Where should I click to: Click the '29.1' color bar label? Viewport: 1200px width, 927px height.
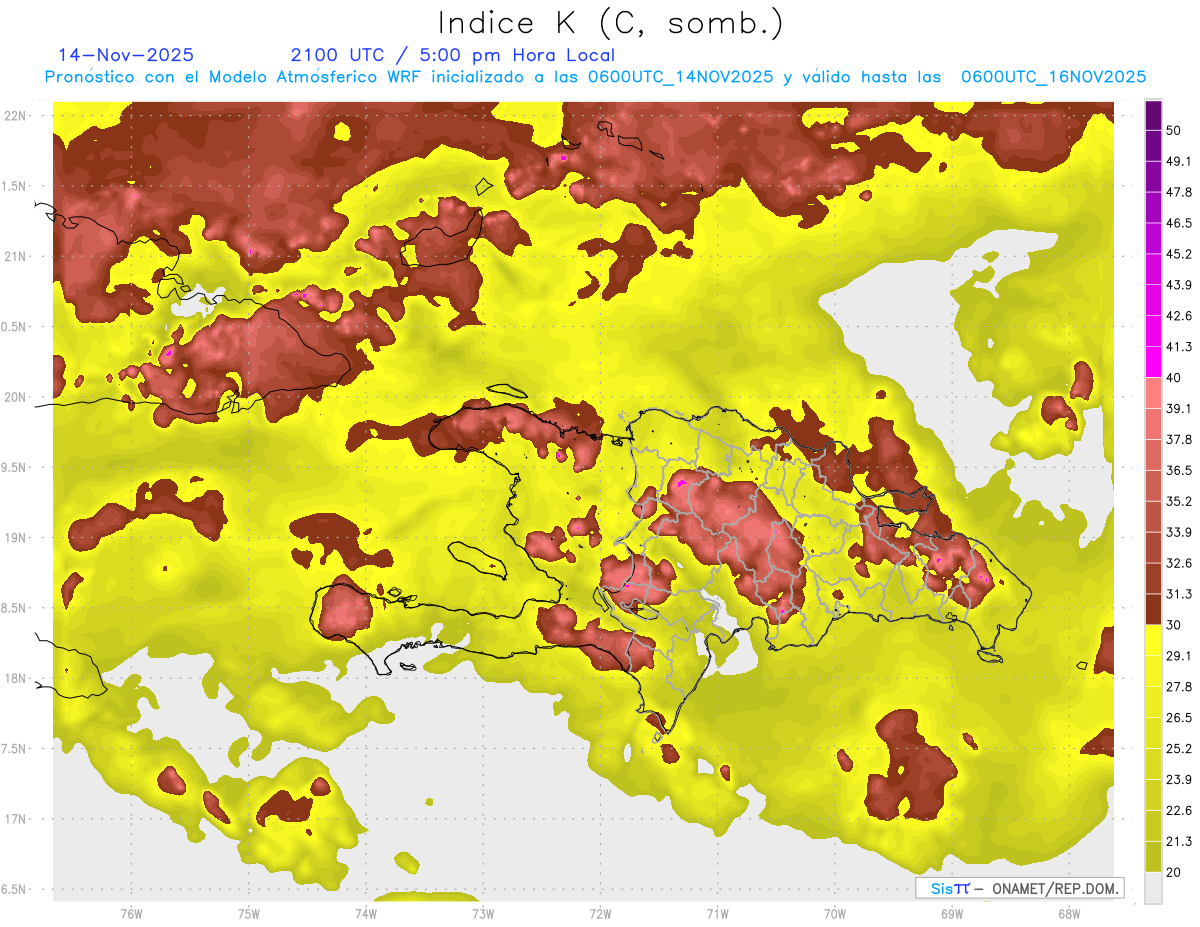tap(1179, 656)
